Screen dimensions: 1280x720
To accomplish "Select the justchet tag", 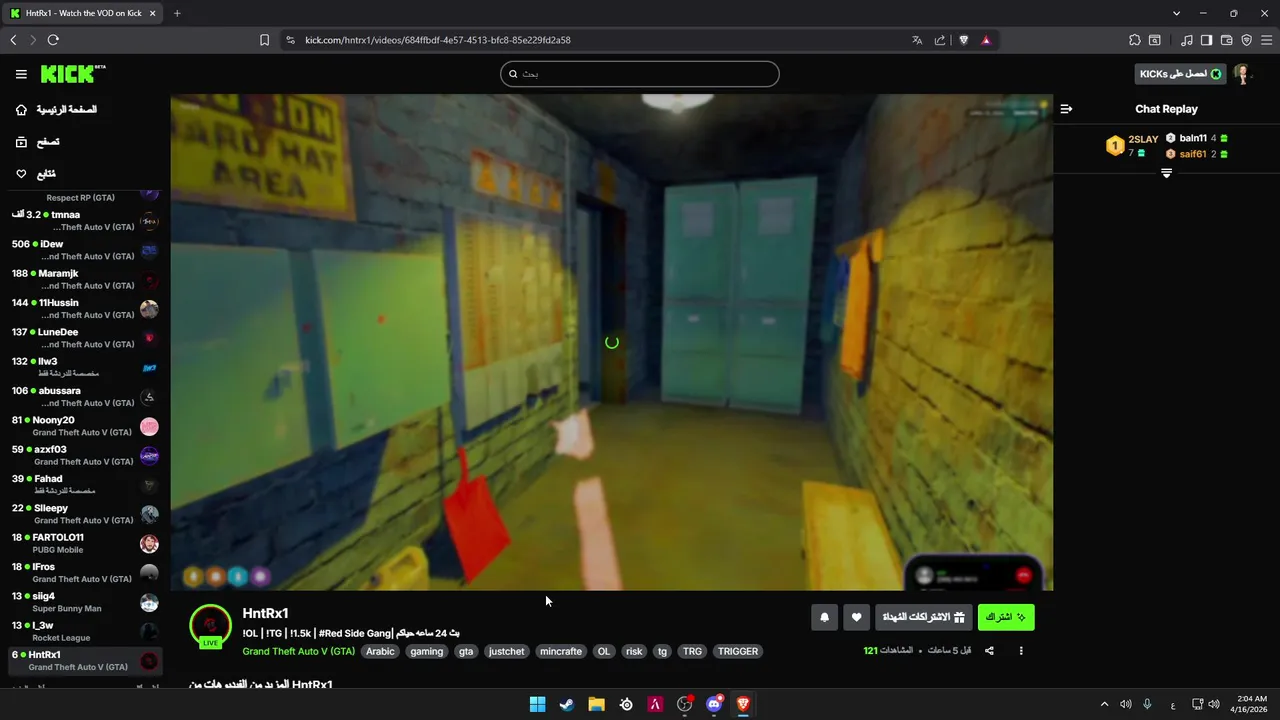I will click(506, 651).
